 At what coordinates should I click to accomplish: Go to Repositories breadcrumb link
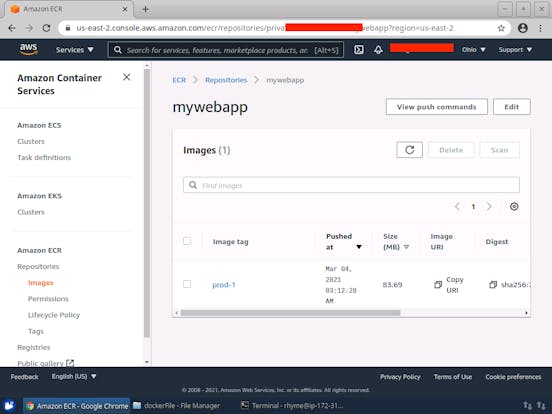coord(226,80)
